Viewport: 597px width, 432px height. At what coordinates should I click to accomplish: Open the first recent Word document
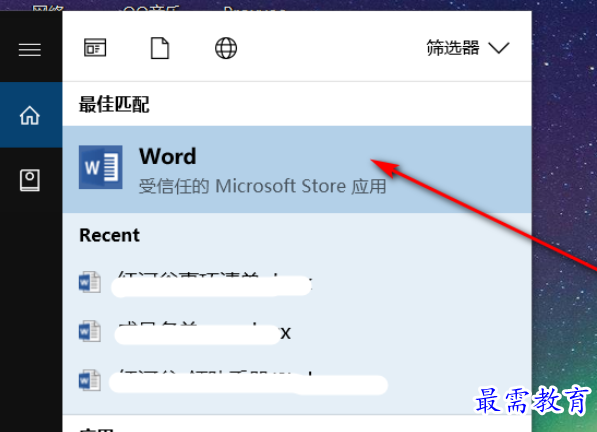297,283
